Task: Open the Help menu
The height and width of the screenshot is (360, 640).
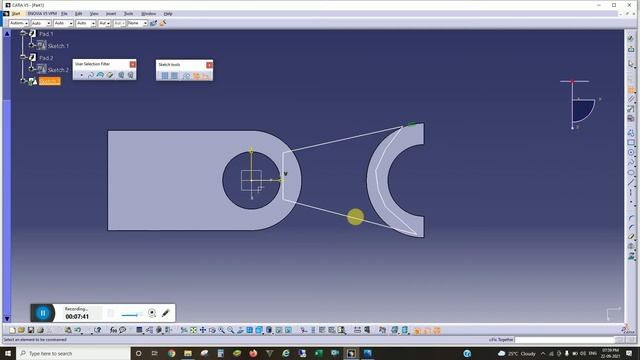Action: click(x=168, y=13)
